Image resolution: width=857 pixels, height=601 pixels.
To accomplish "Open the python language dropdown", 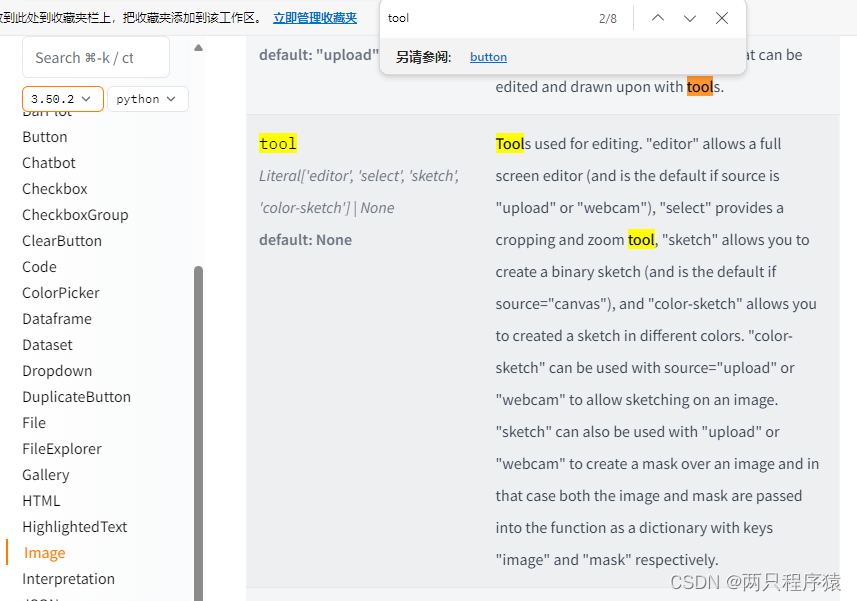I will pyautogui.click(x=148, y=99).
